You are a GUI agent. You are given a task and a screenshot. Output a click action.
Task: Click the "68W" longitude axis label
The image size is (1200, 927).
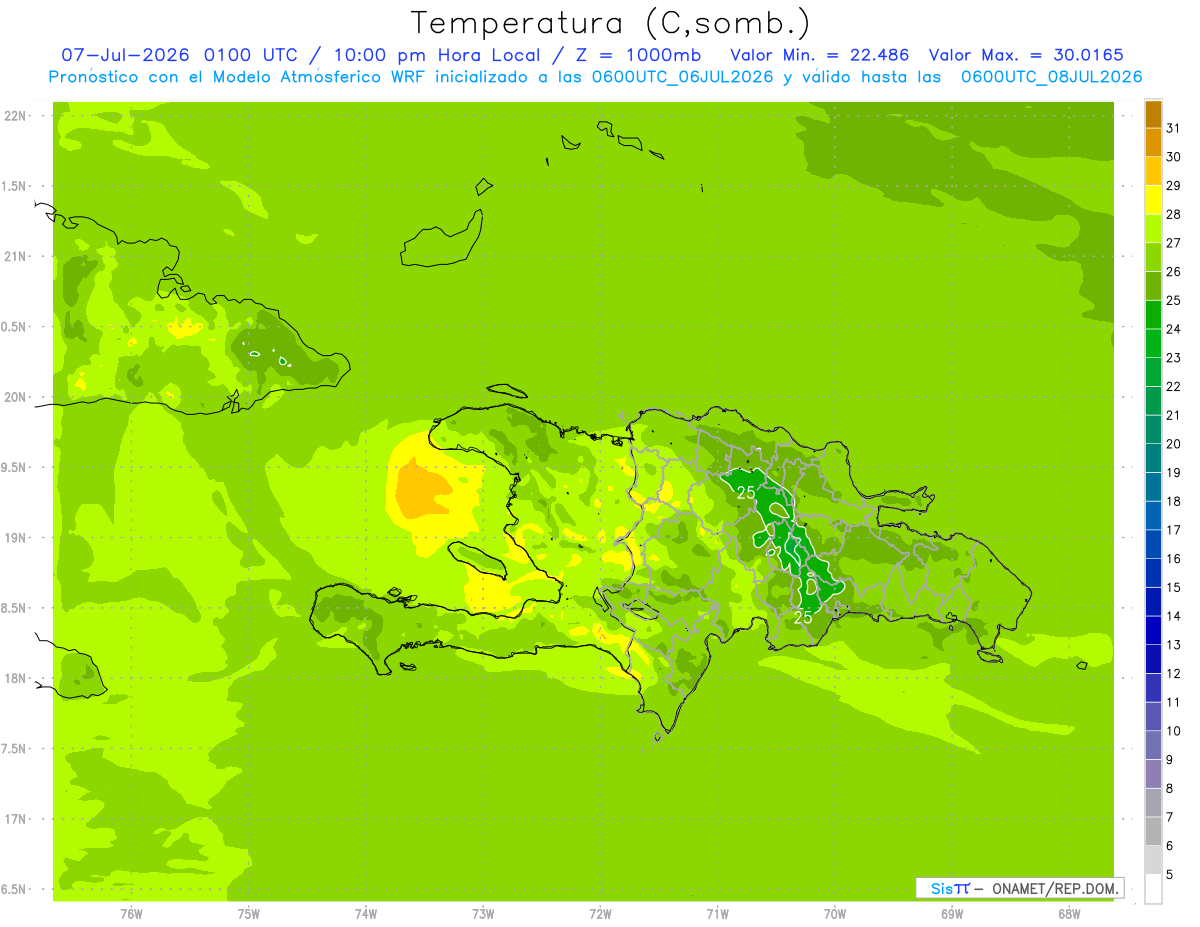click(x=1069, y=914)
